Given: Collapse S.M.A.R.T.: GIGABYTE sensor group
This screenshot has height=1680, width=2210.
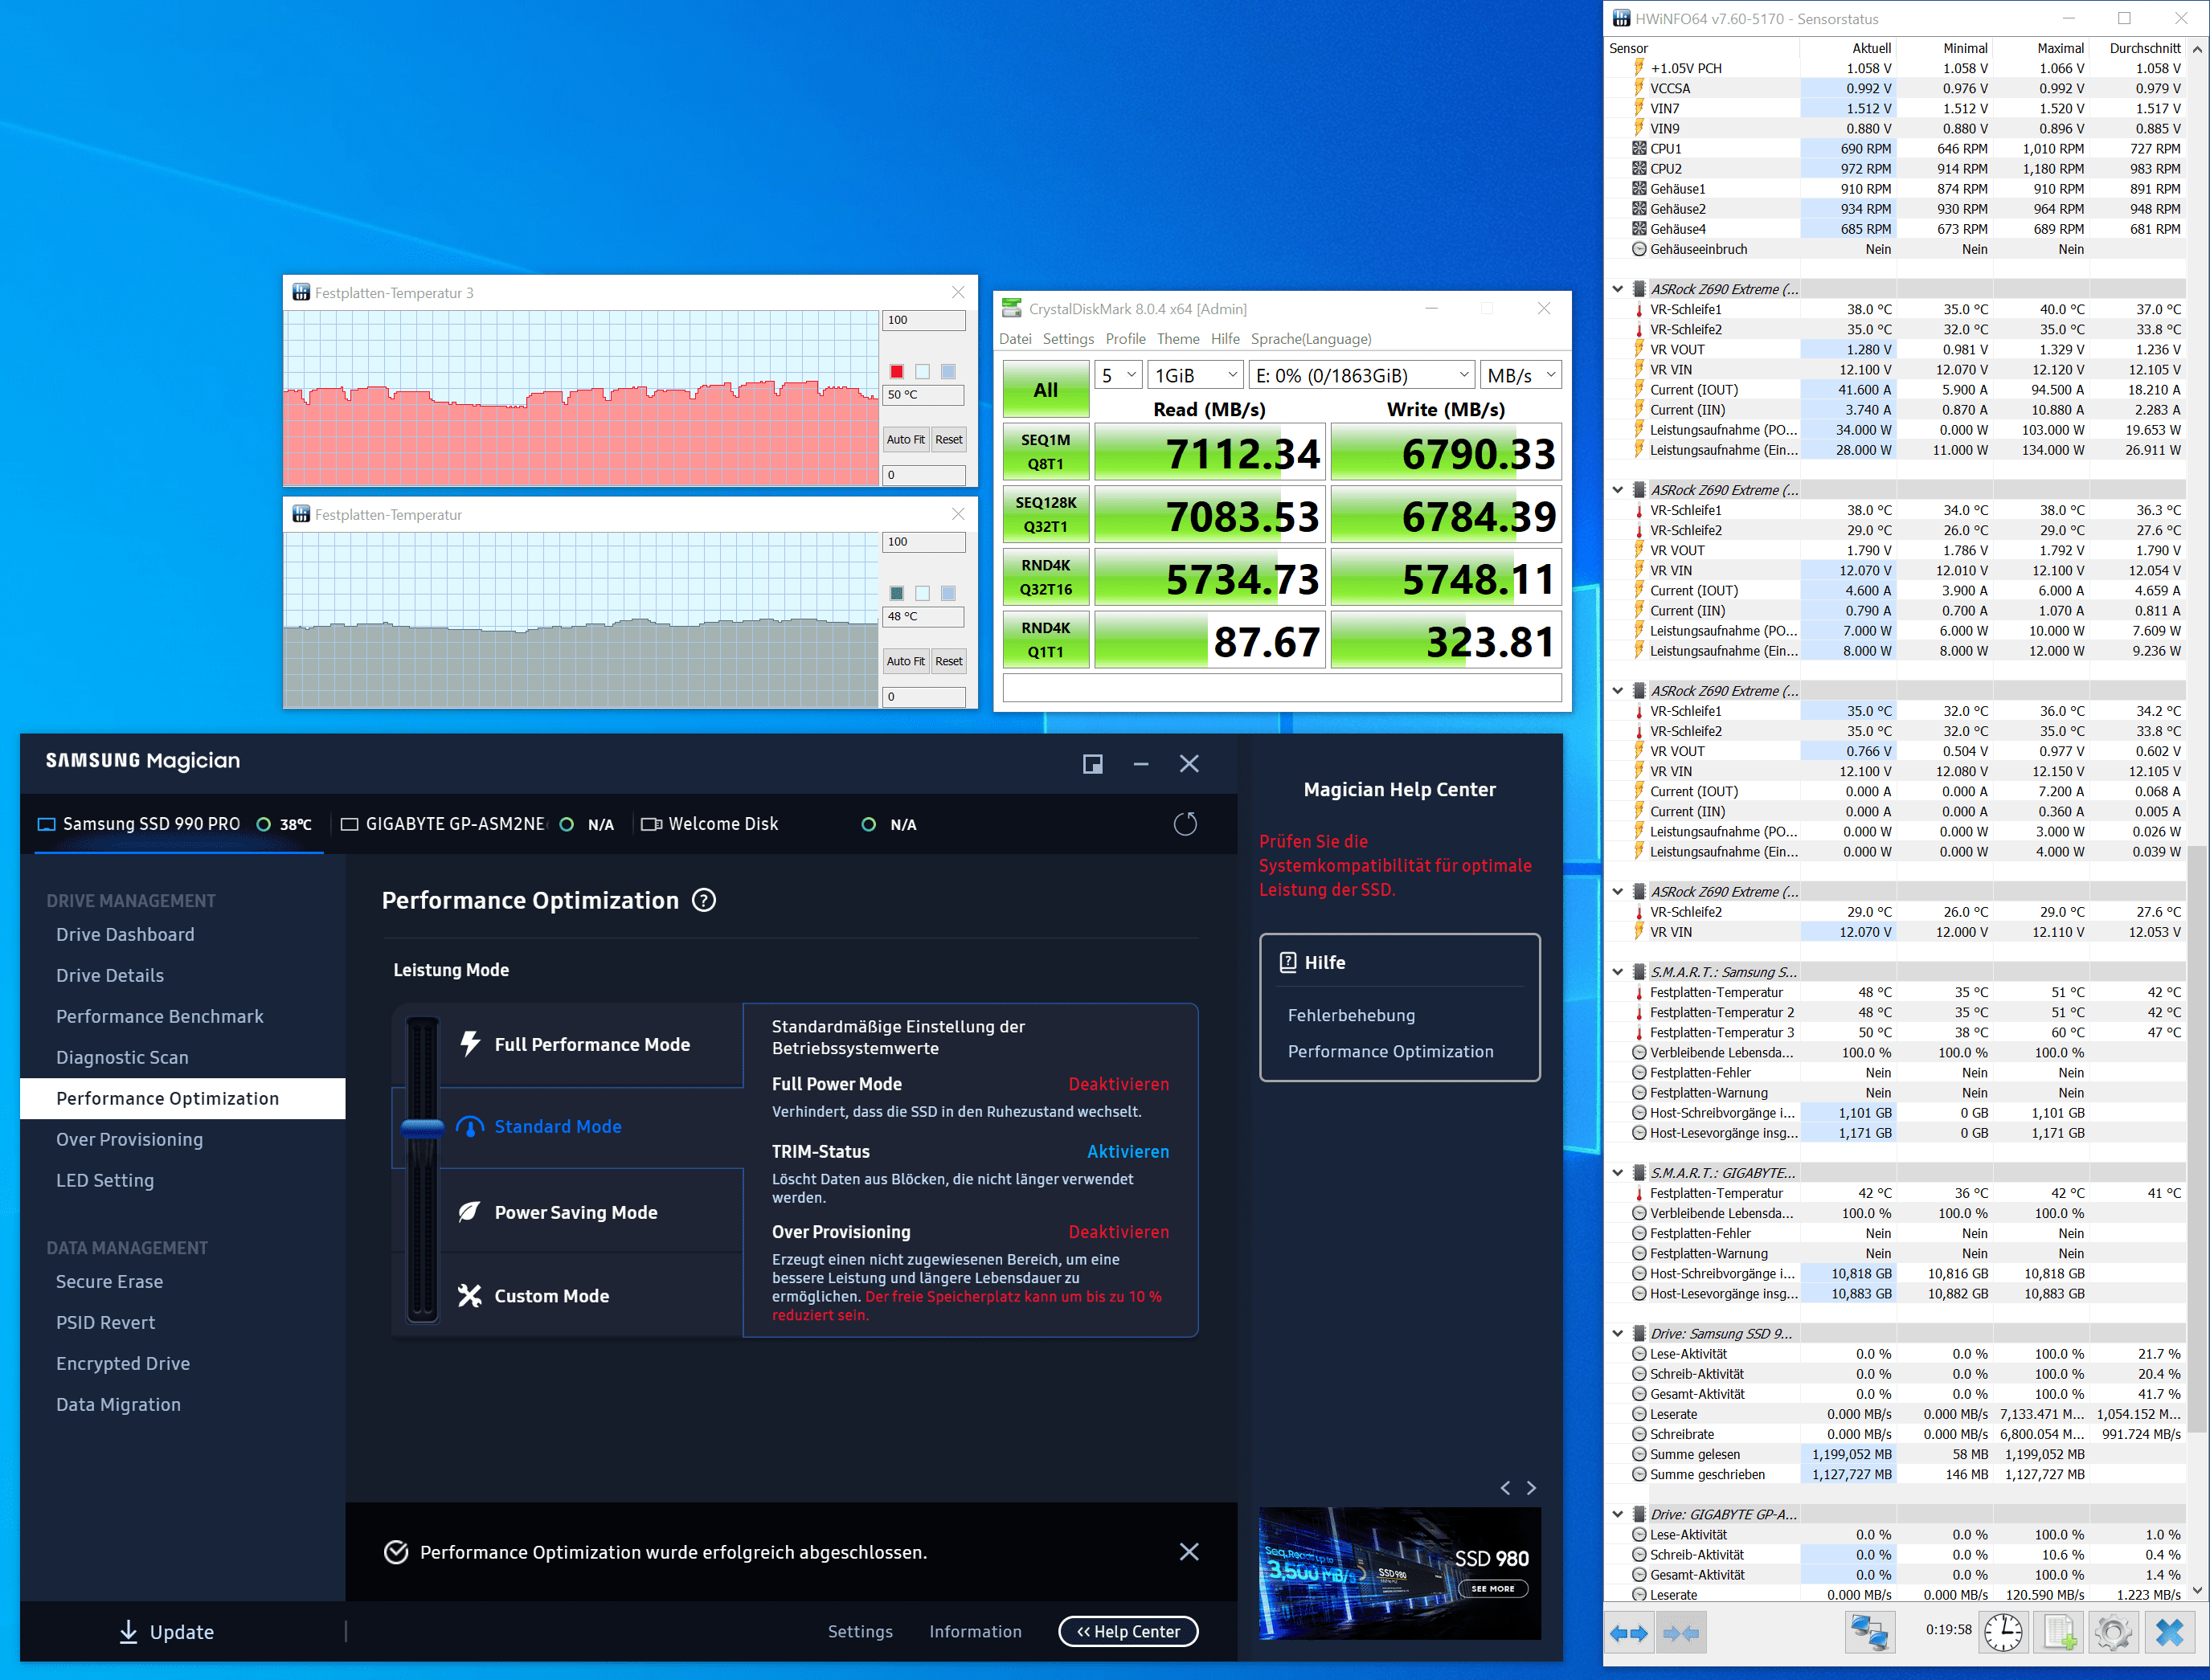Looking at the screenshot, I should (x=1617, y=1173).
